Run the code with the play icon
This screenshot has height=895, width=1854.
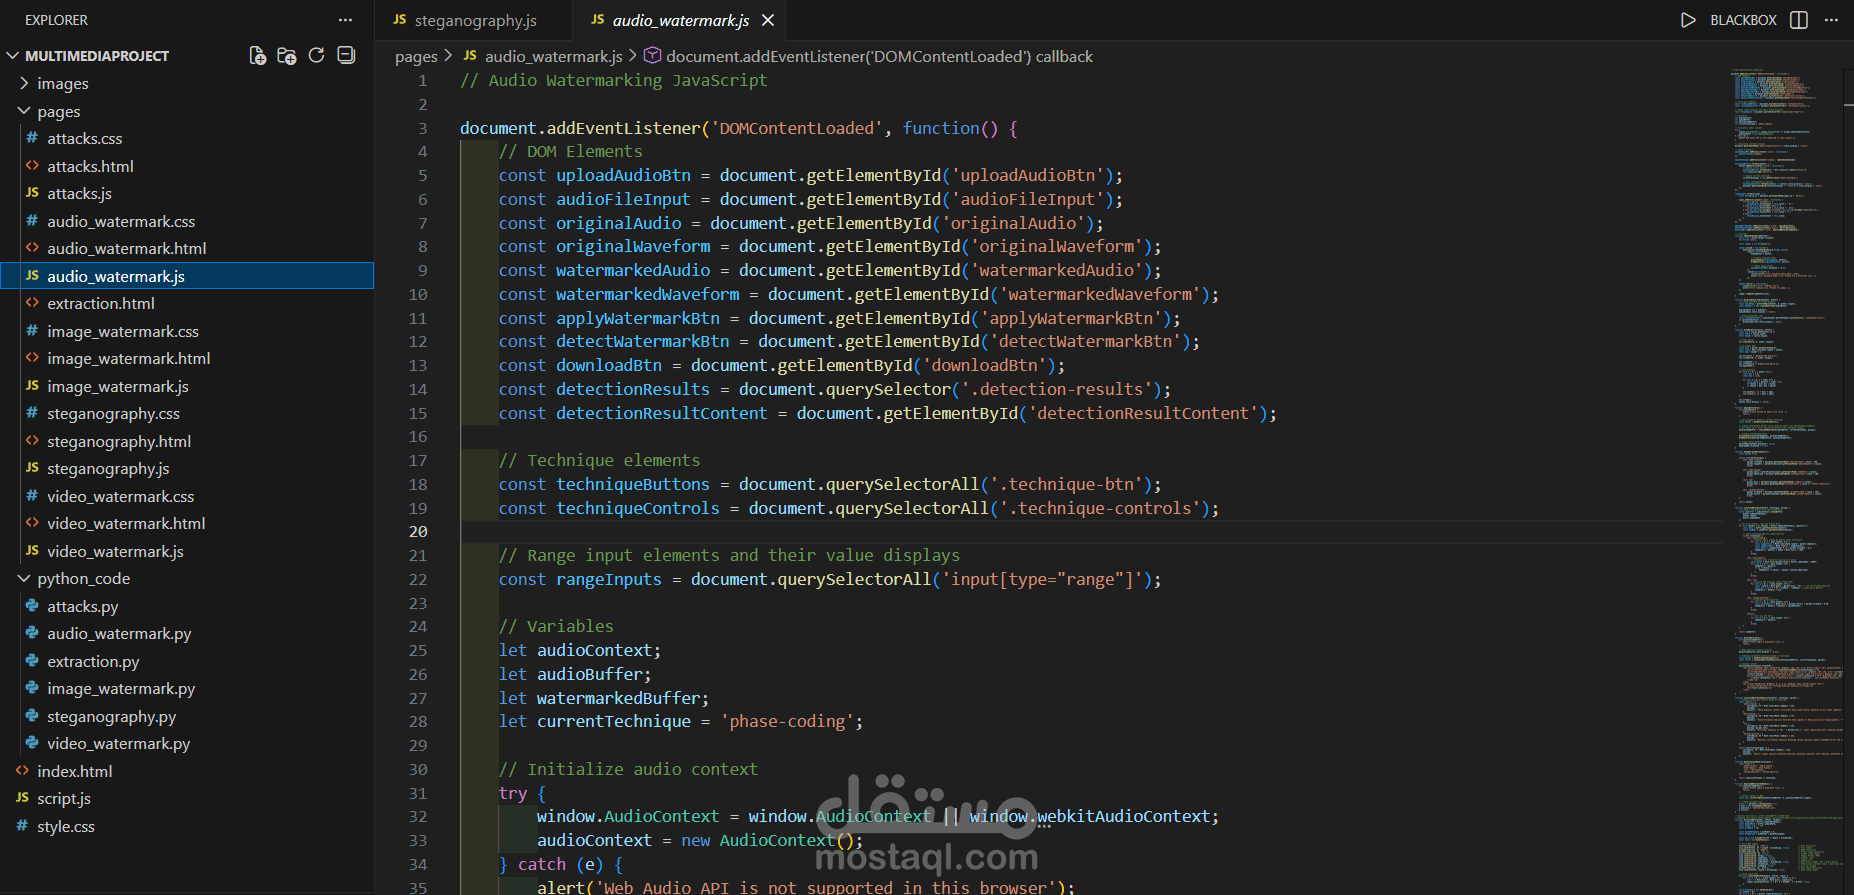pyautogui.click(x=1688, y=20)
